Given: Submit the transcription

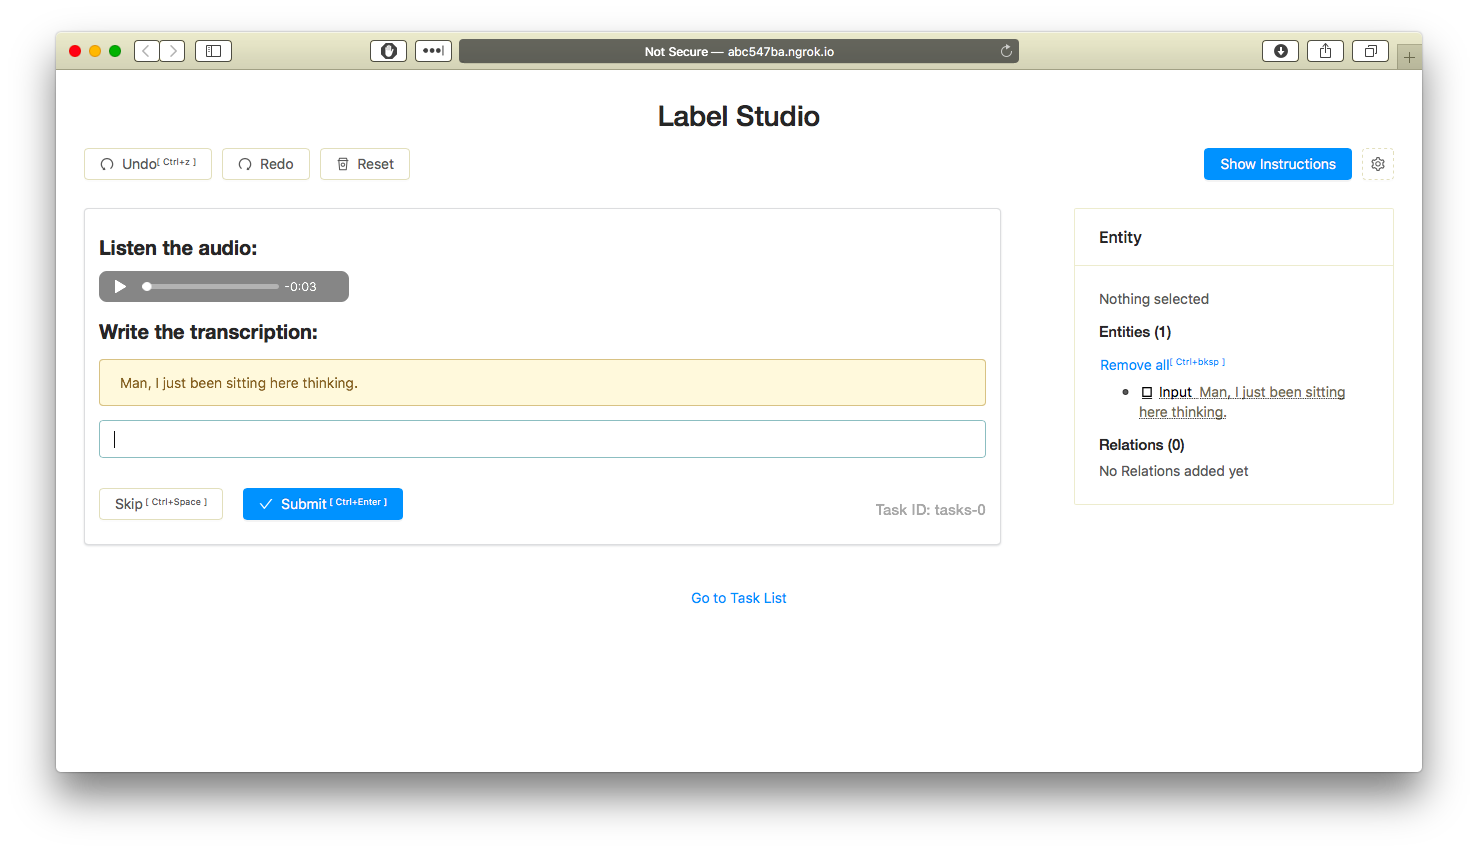Looking at the screenshot, I should [322, 503].
